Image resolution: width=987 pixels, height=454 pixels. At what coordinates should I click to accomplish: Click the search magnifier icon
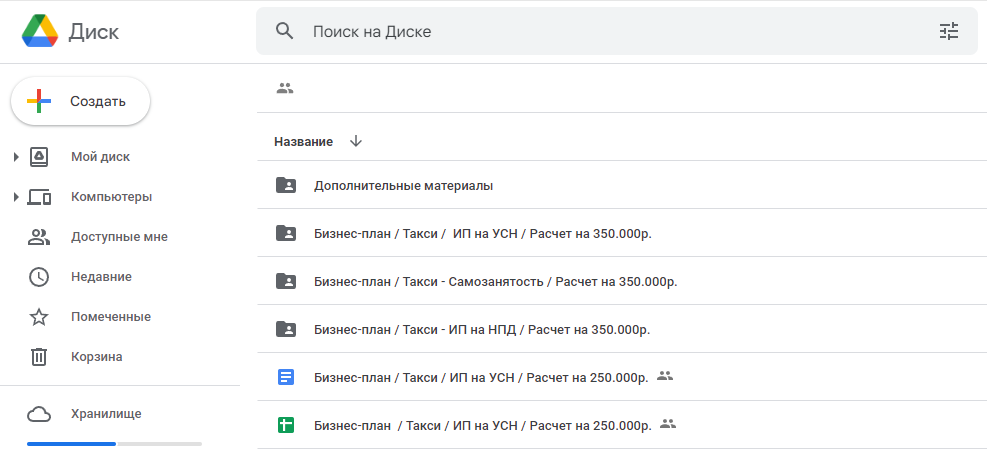pos(285,31)
